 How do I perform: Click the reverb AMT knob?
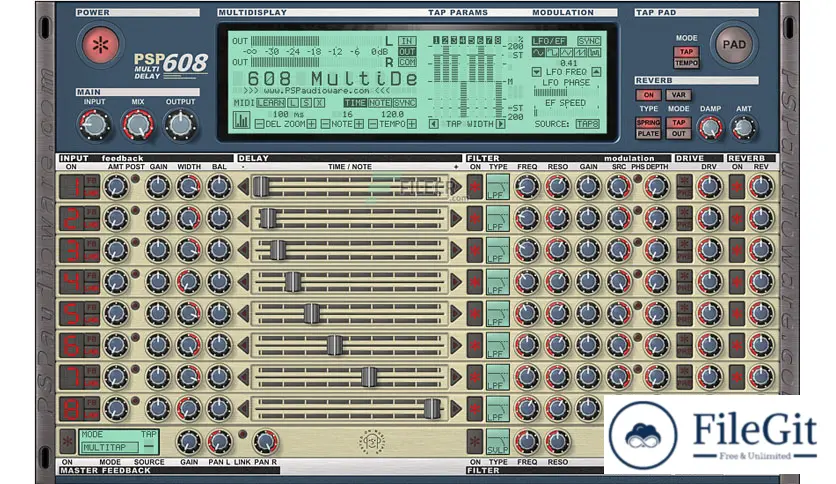(743, 128)
